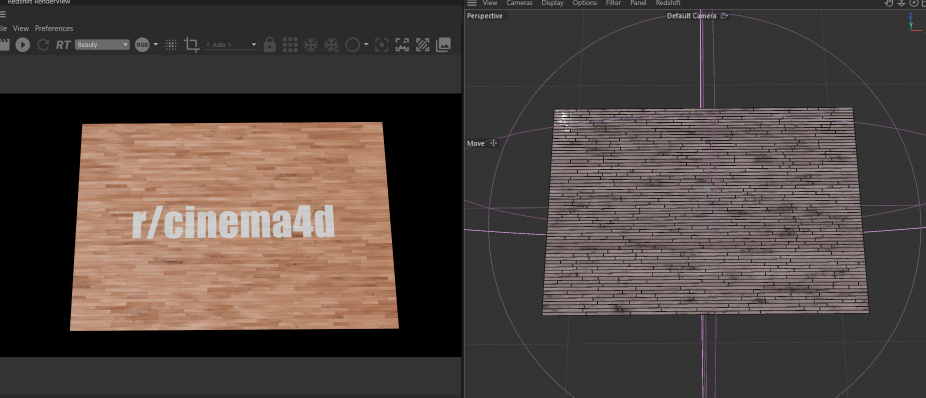This screenshot has height=398, width=926.
Task: Open the RenderView hamburger menu
Action: click(2, 14)
